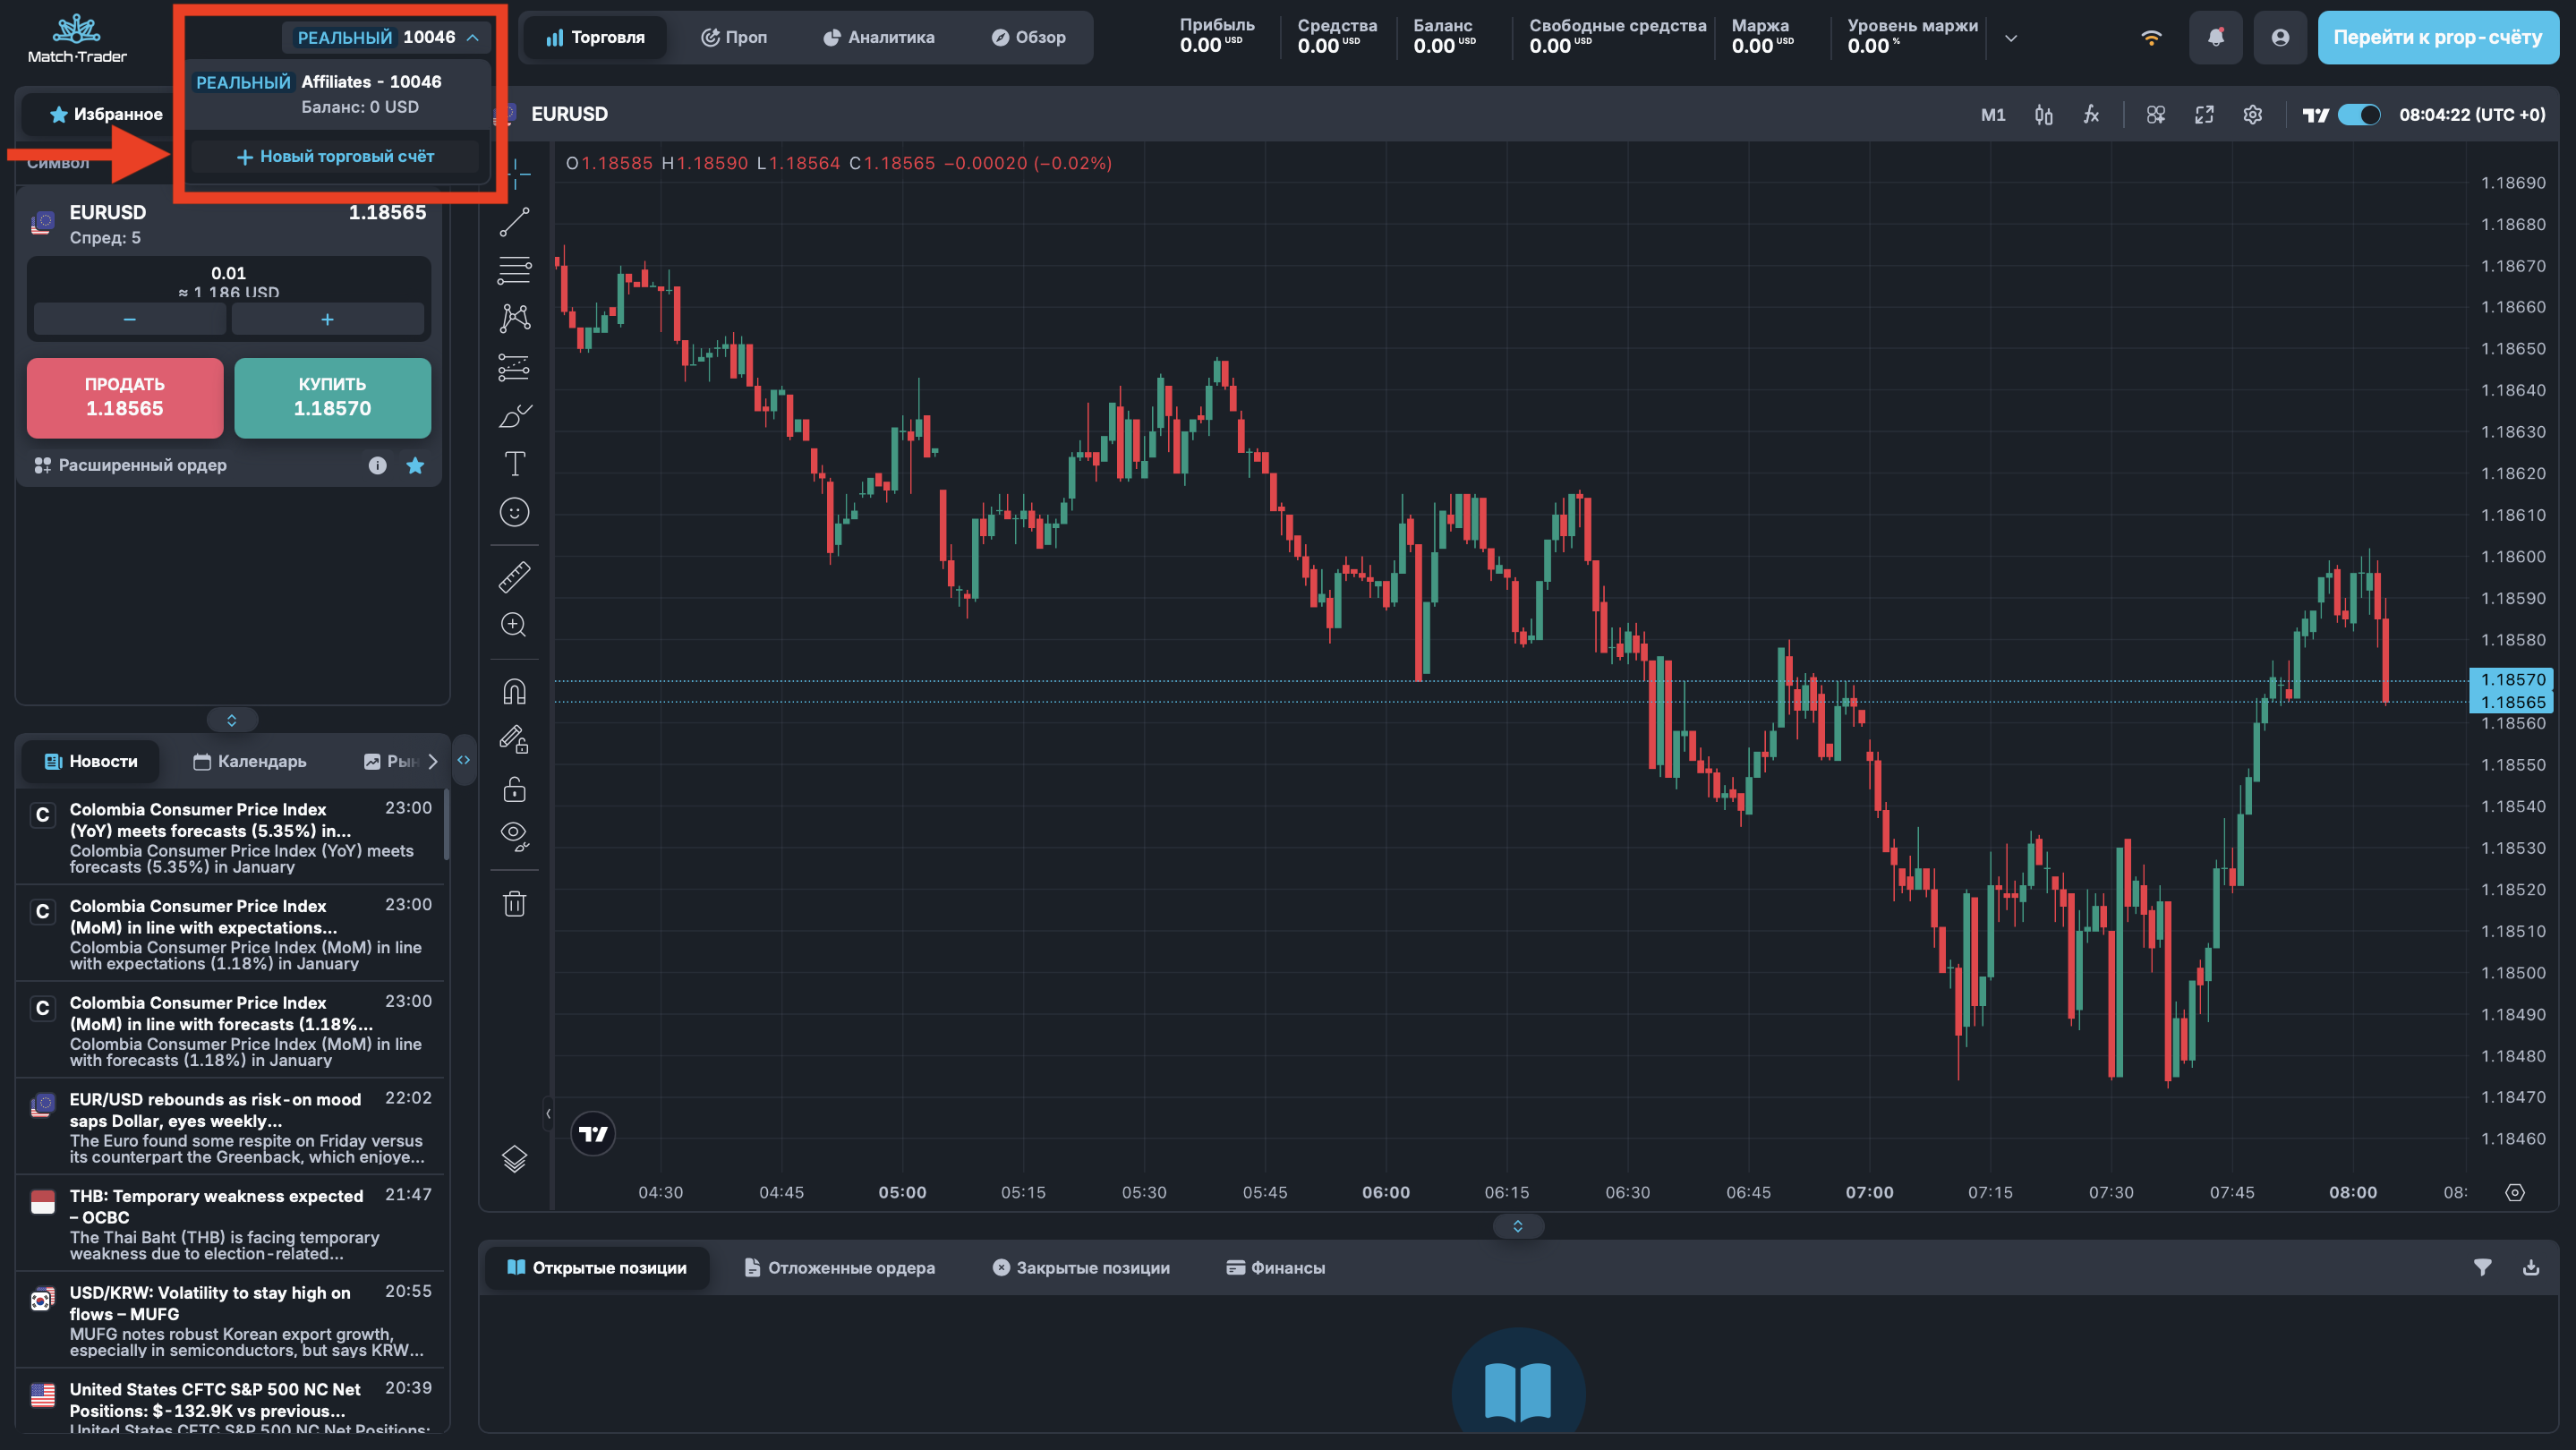The width and height of the screenshot is (2576, 1450).
Task: Open the candlestick chart type icon
Action: pyautogui.click(x=2043, y=115)
